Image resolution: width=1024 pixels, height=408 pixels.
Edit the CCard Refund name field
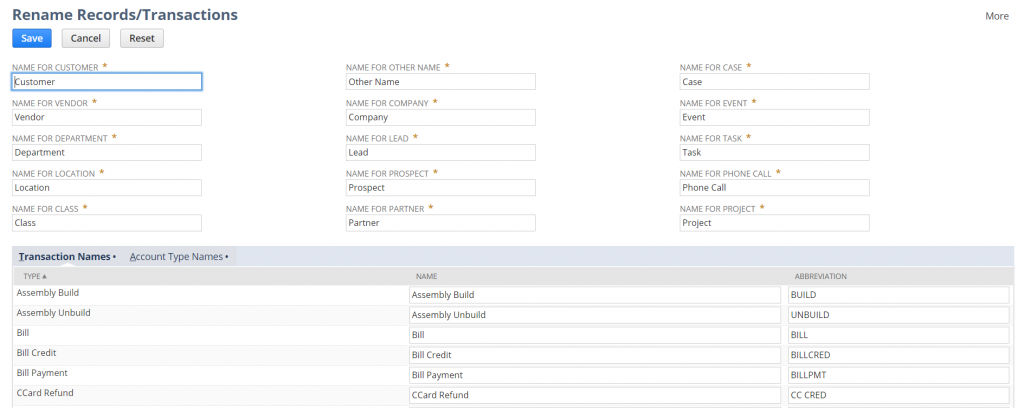[x=595, y=395]
